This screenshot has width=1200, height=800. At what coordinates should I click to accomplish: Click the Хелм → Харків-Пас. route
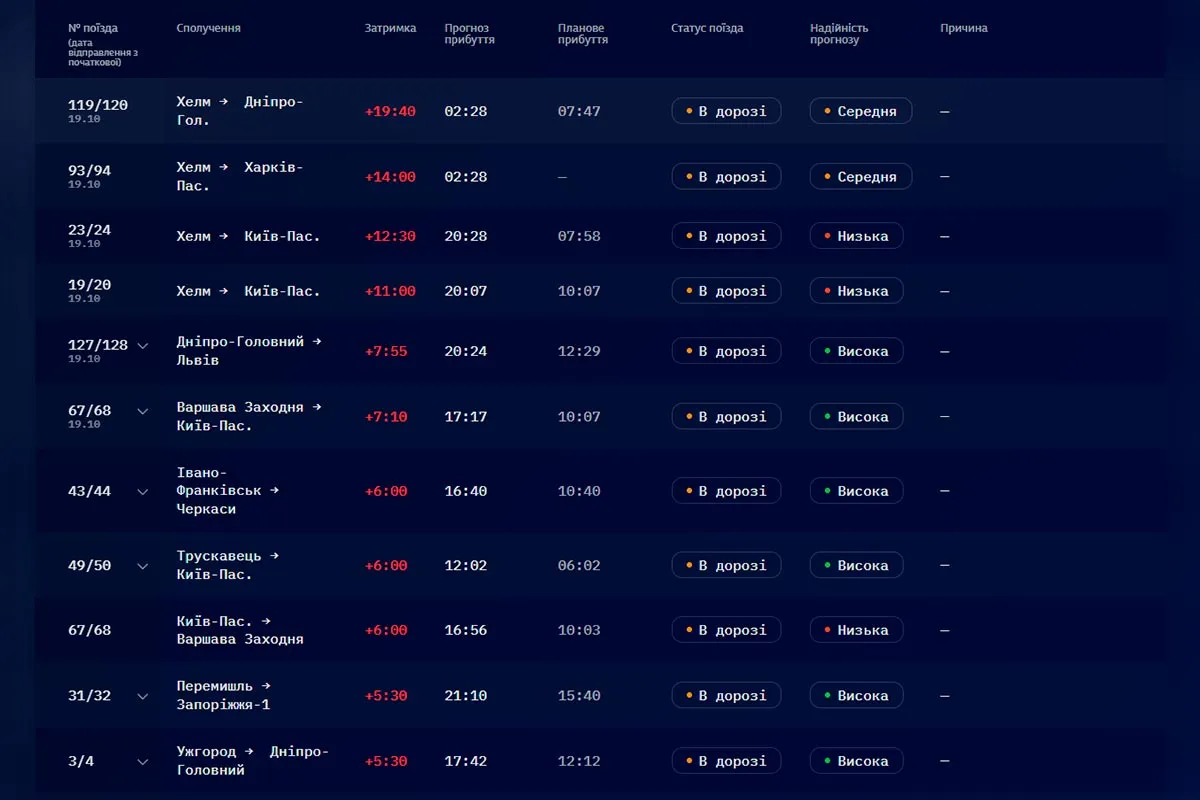click(240, 177)
